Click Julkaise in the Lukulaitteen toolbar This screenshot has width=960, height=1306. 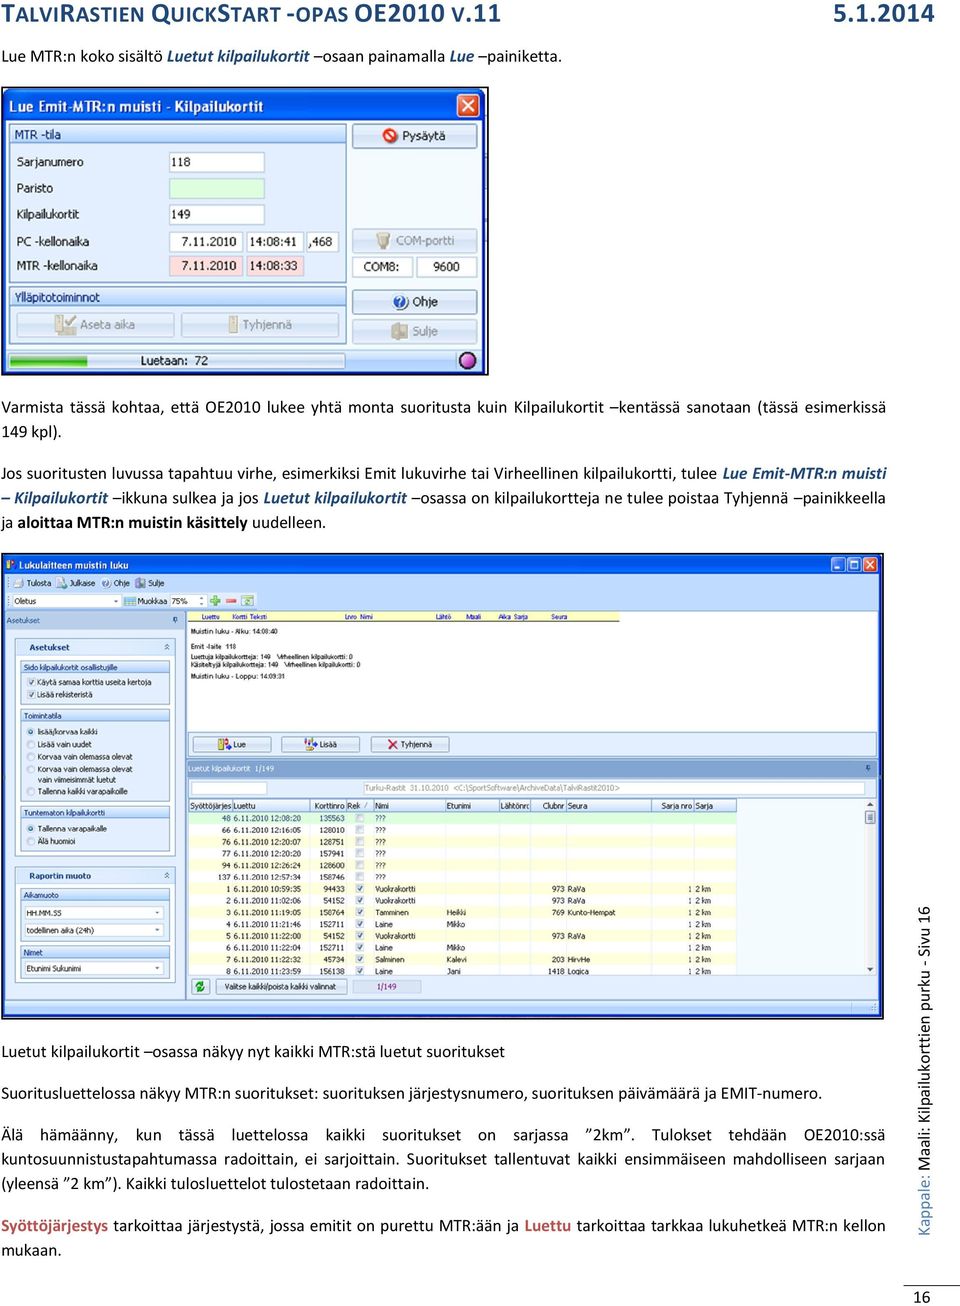(x=76, y=583)
